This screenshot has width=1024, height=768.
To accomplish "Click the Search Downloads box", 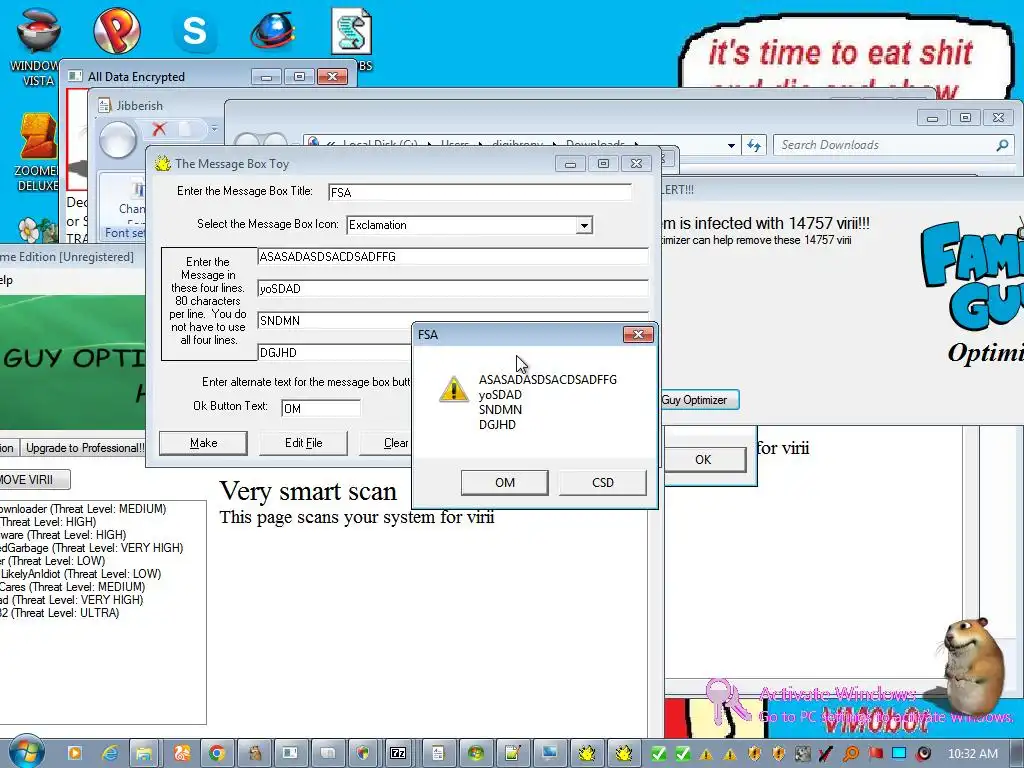I will (x=893, y=145).
